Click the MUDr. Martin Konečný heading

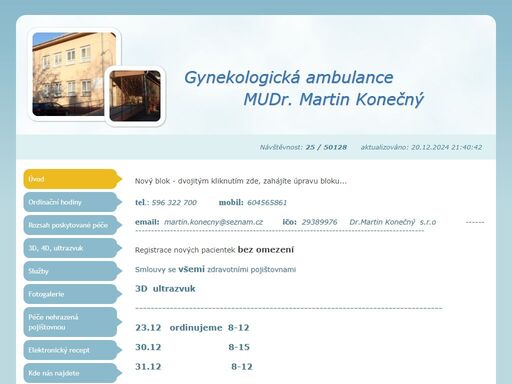333,100
